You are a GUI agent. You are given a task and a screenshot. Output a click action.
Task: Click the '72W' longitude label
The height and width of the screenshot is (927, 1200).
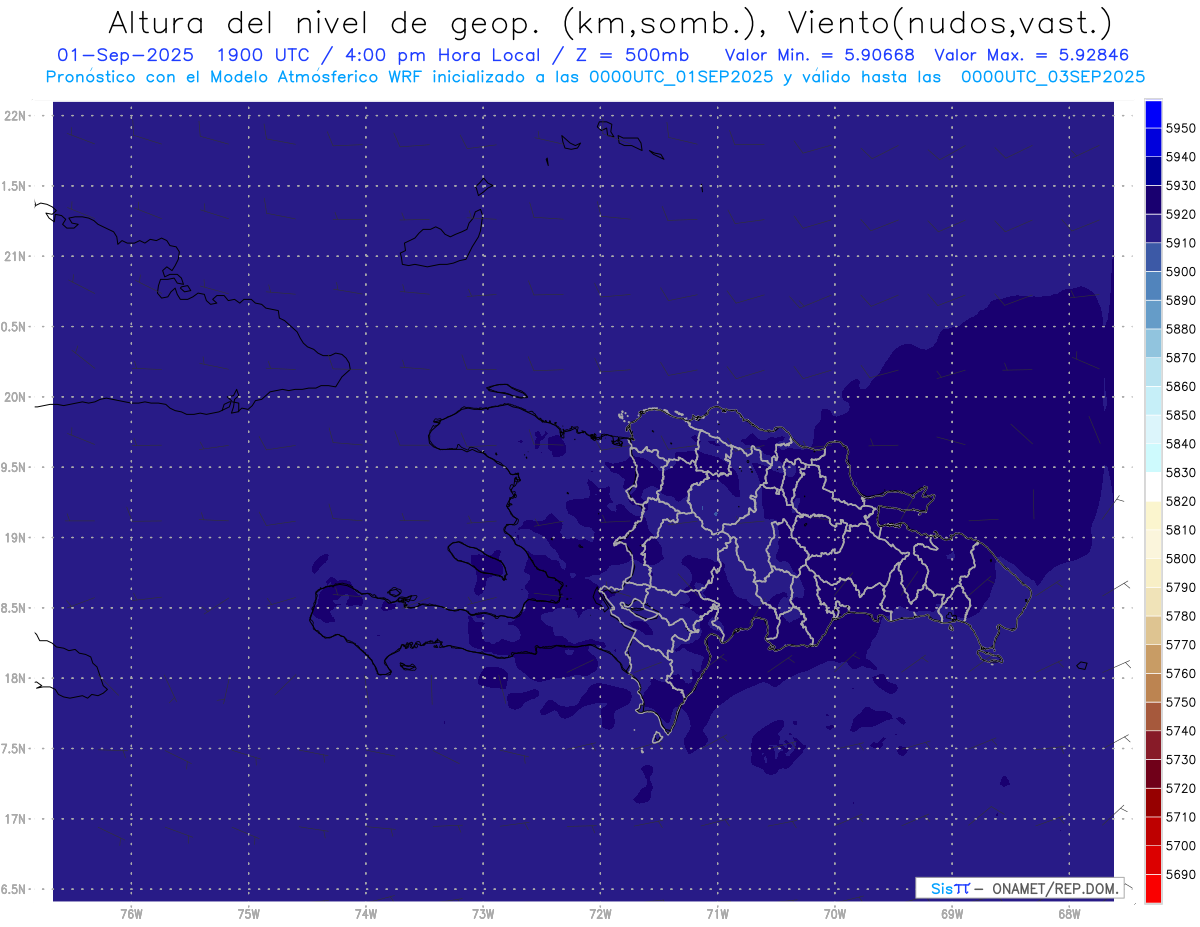pos(600,913)
